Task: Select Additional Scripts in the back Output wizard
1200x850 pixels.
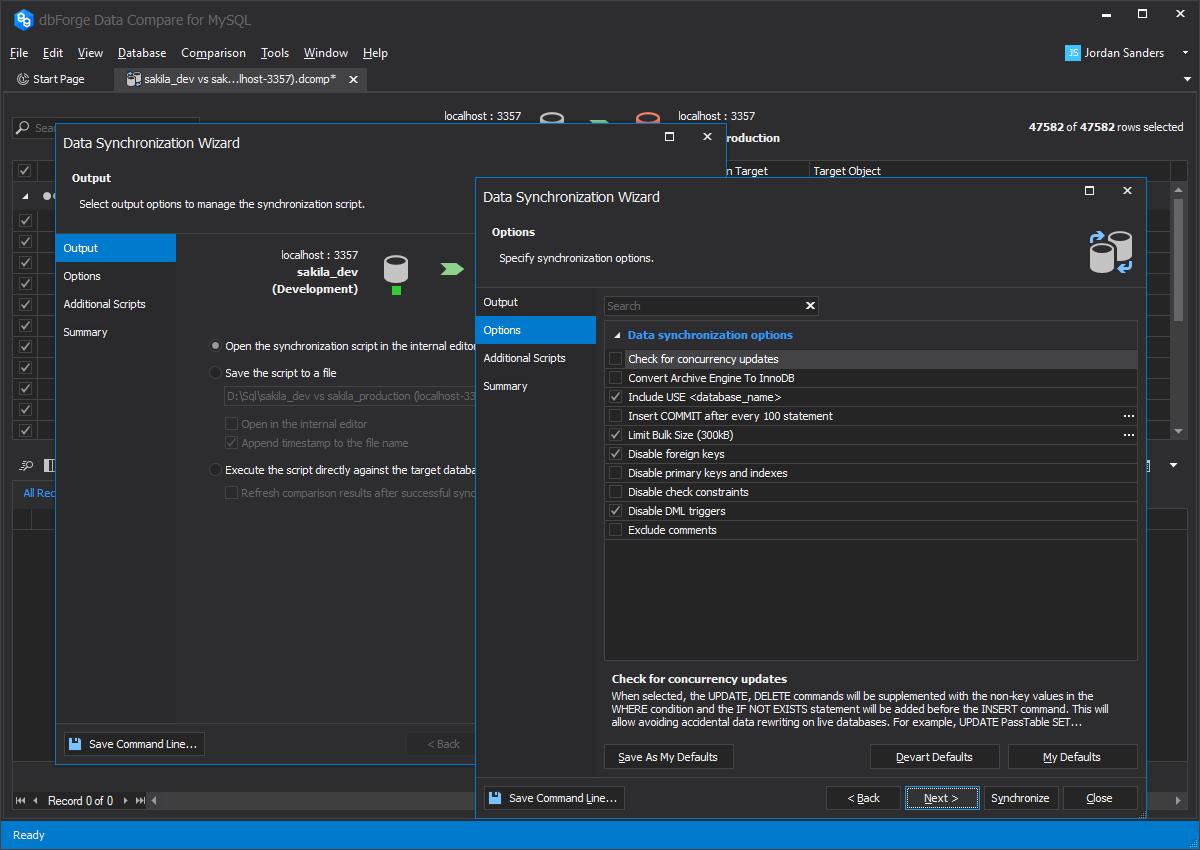Action: coord(116,304)
